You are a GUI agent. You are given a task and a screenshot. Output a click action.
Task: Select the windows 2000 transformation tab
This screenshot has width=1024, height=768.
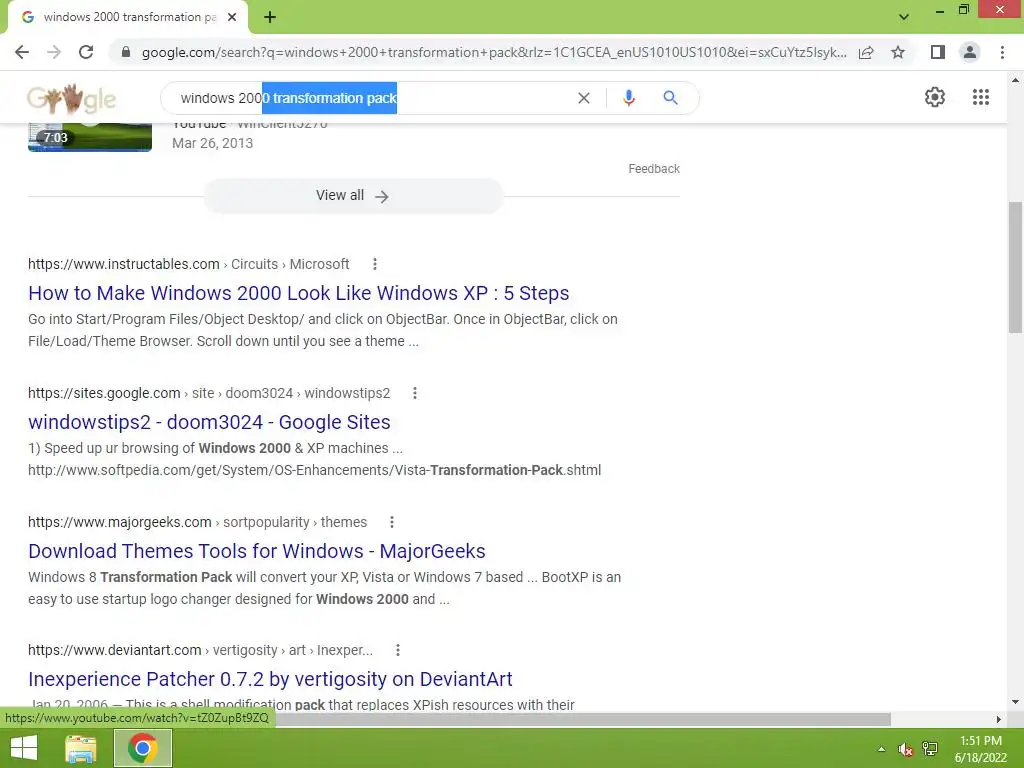pyautogui.click(x=127, y=17)
